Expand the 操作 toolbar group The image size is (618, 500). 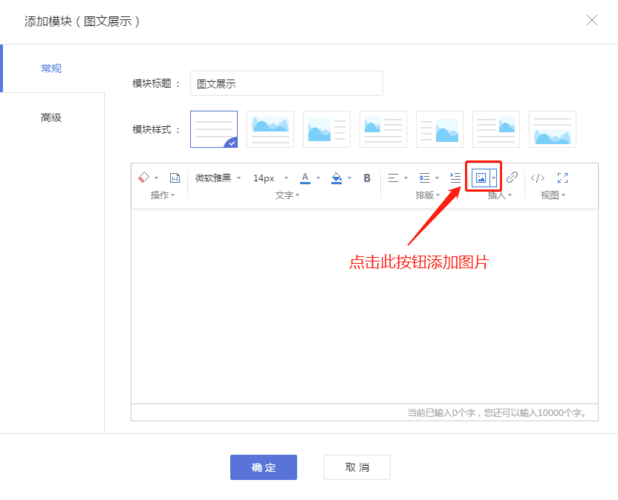pyautogui.click(x=162, y=195)
